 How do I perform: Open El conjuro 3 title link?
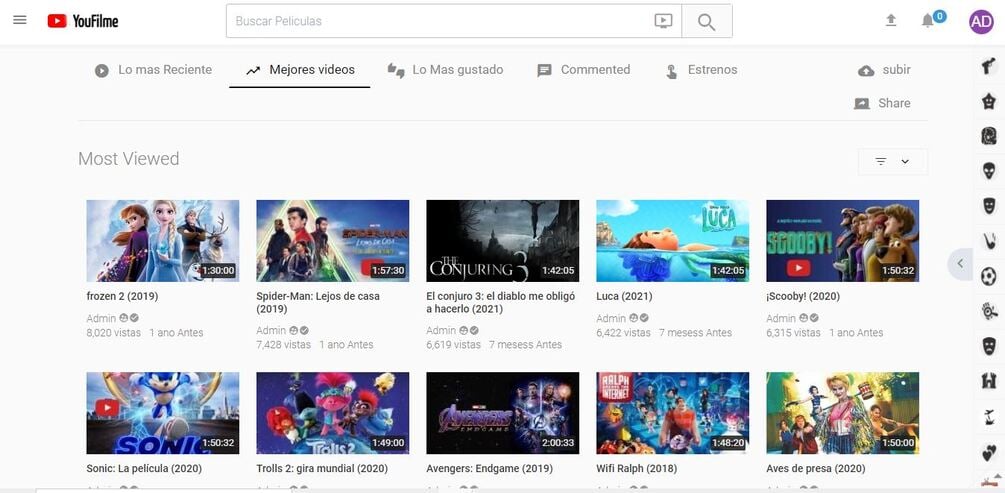coord(501,303)
